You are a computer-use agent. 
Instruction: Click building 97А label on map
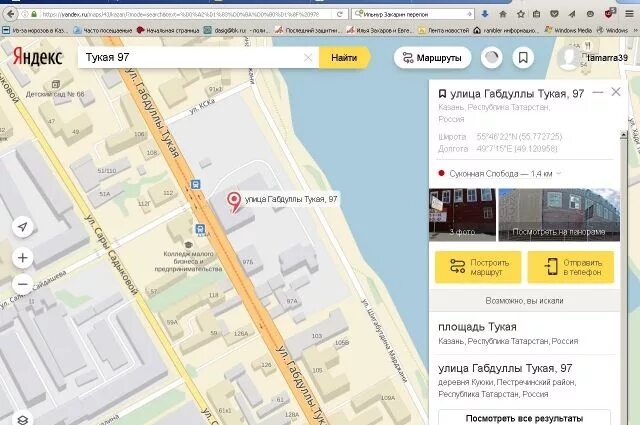point(292,301)
